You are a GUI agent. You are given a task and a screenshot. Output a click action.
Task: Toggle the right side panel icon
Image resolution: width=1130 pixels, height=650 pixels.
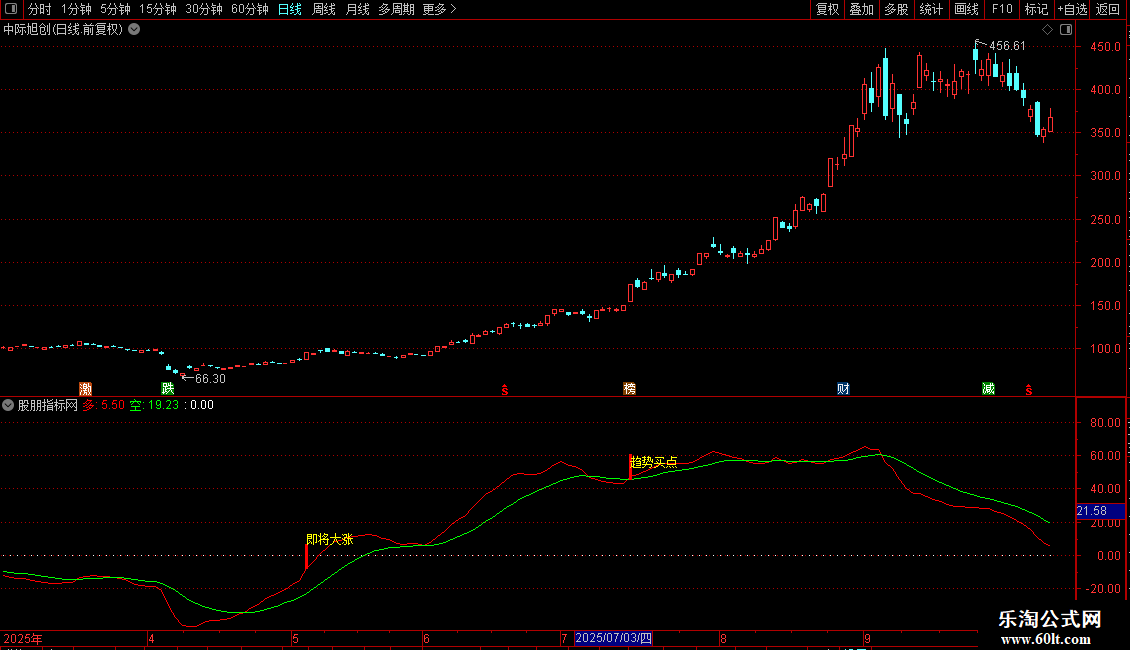(1066, 30)
